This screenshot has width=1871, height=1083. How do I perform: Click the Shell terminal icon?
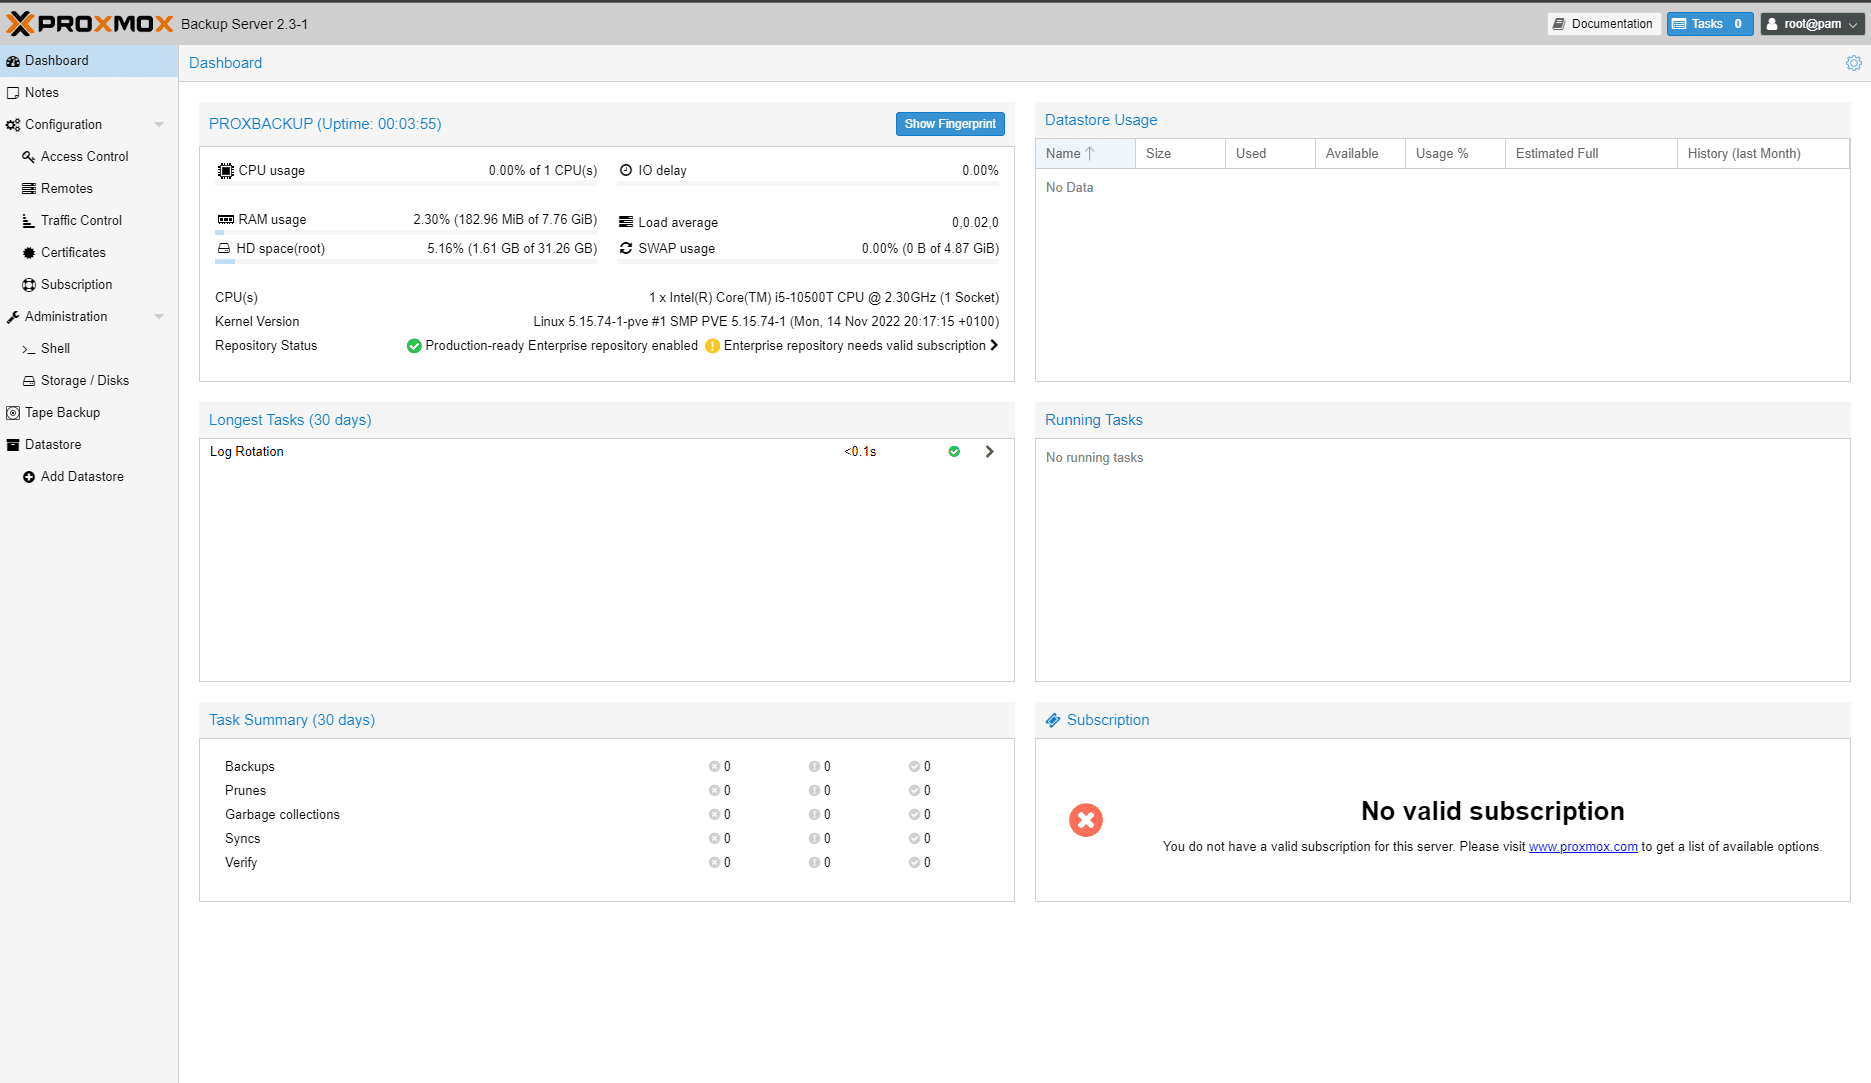coord(29,349)
